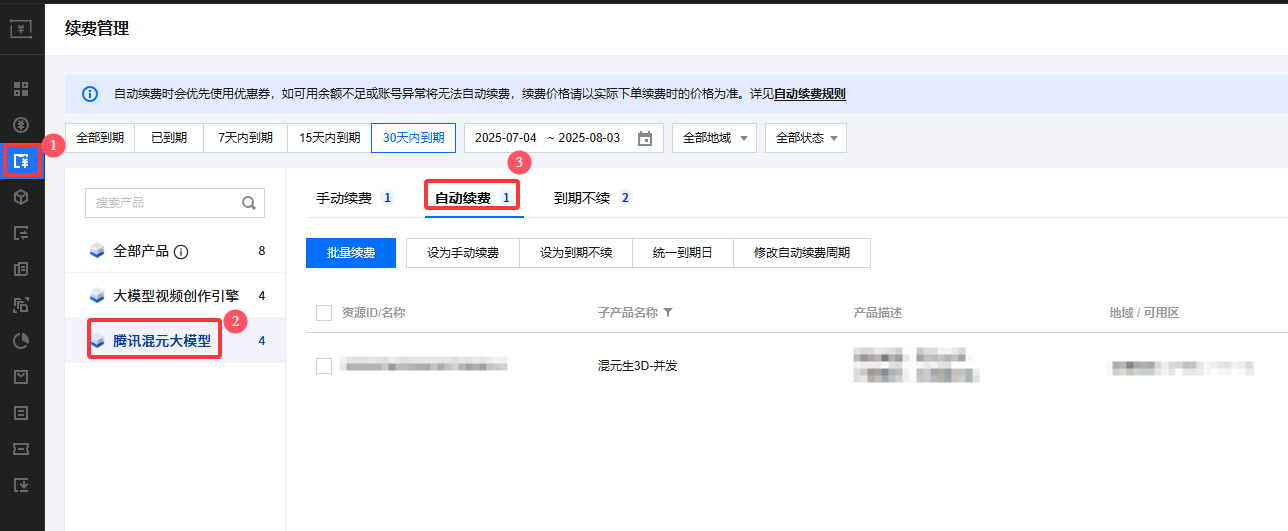This screenshot has width=1288, height=531.
Task: Select 腾讯混元大模型 in the product list
Action: click(175, 341)
